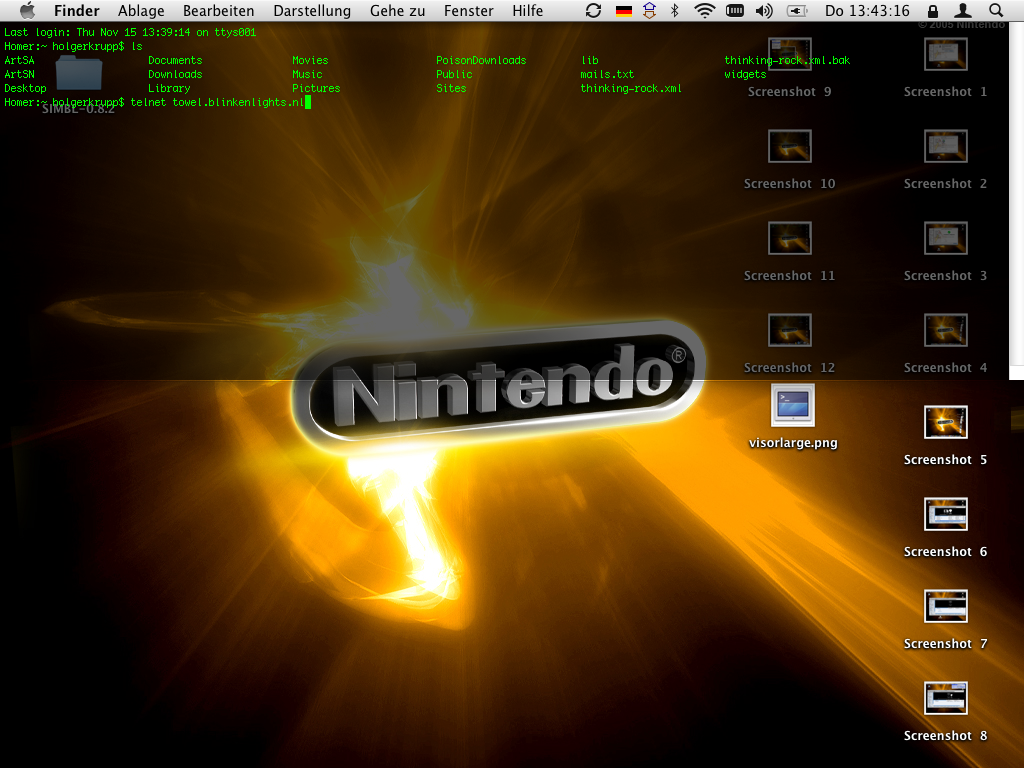
Task: Select the Screenshot 10 desktop icon
Action: (x=790, y=146)
